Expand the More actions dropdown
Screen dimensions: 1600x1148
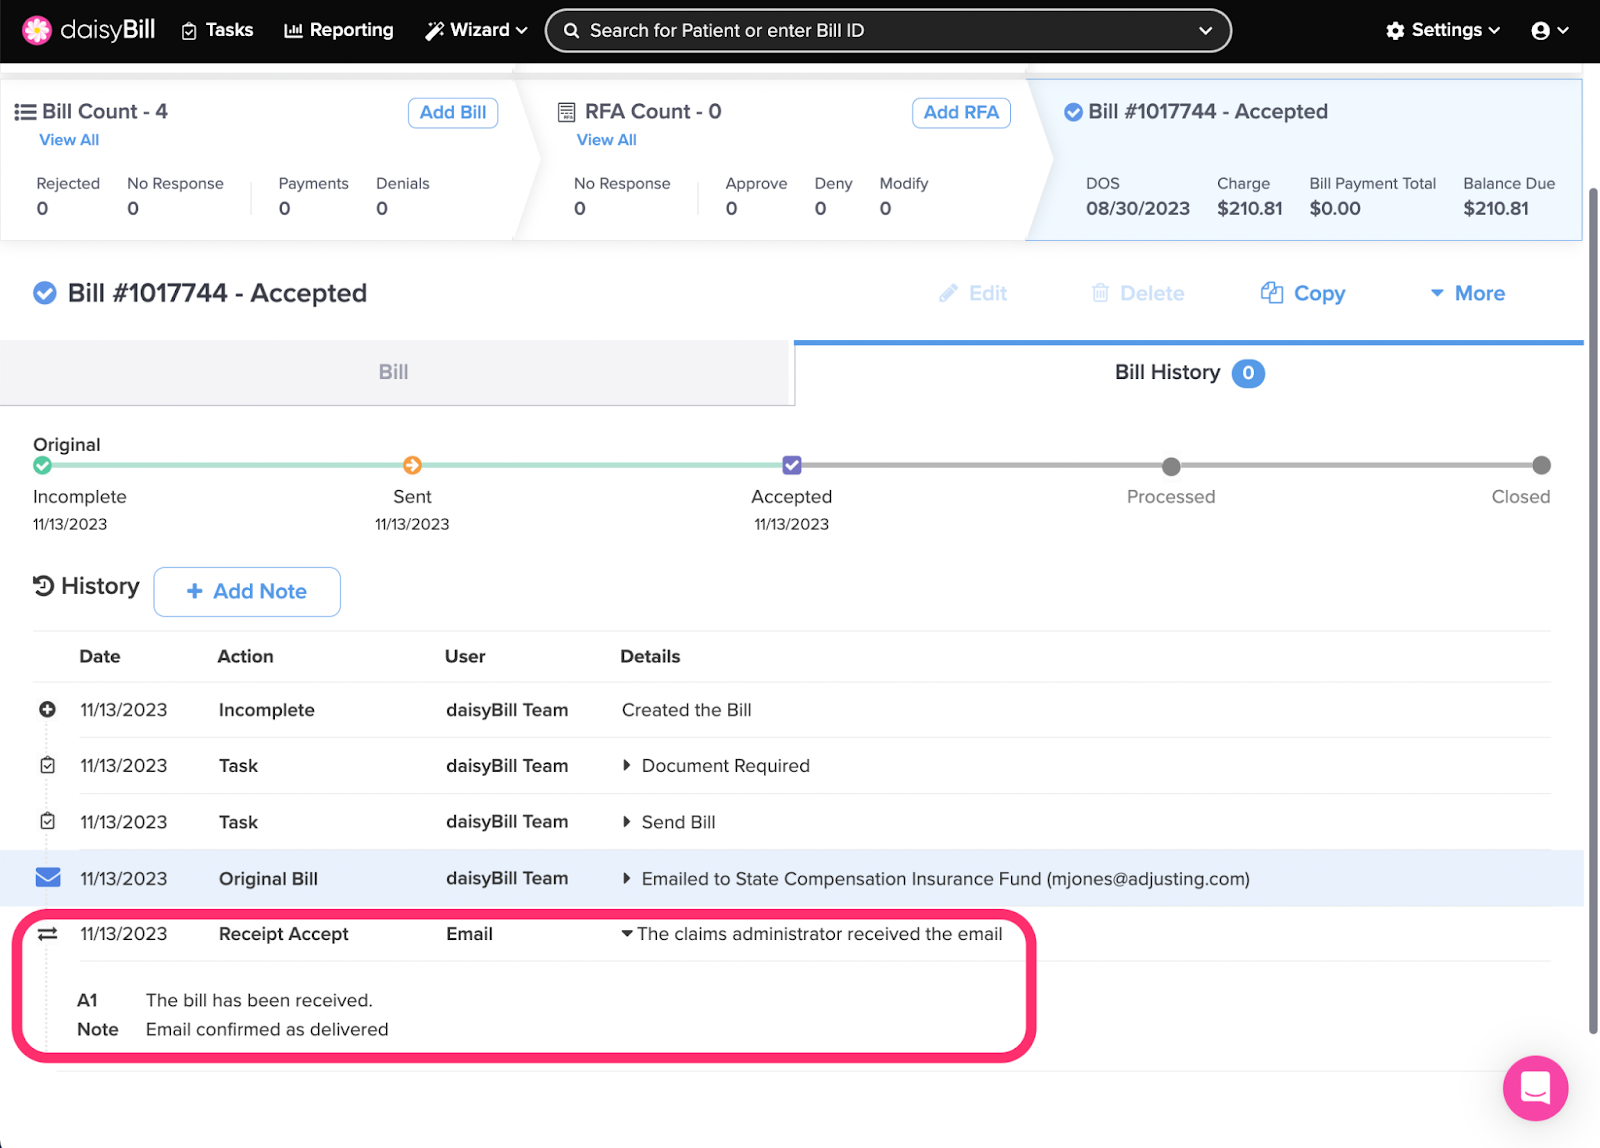1467,293
